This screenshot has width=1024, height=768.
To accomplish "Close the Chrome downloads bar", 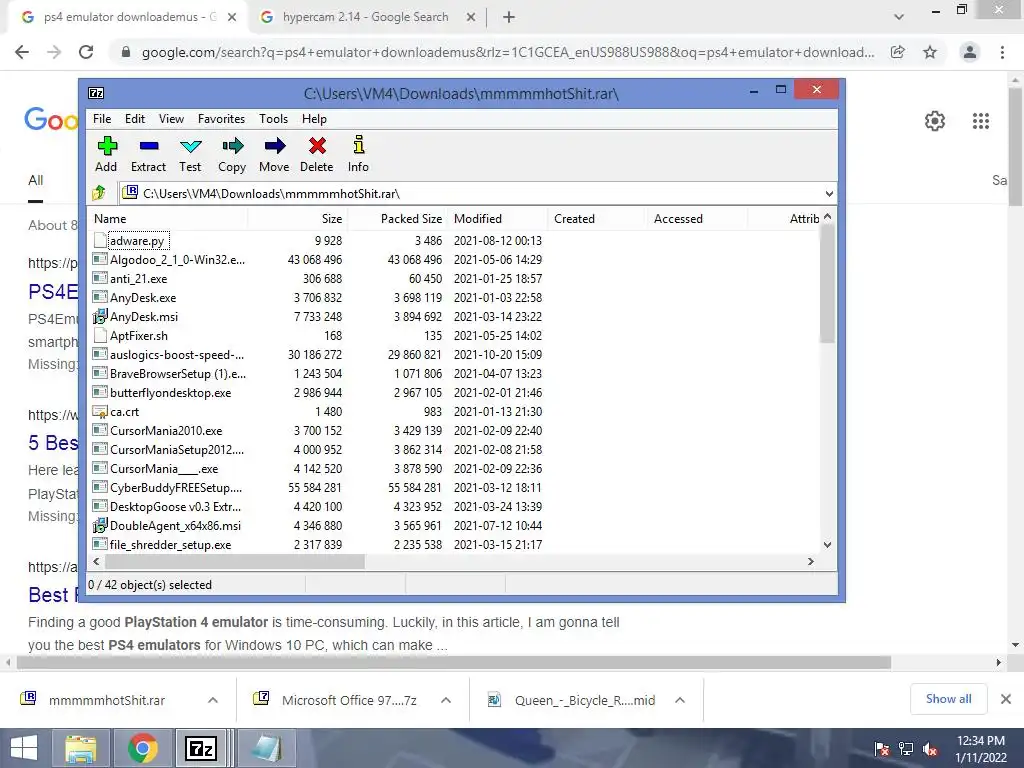I will click(x=1006, y=699).
